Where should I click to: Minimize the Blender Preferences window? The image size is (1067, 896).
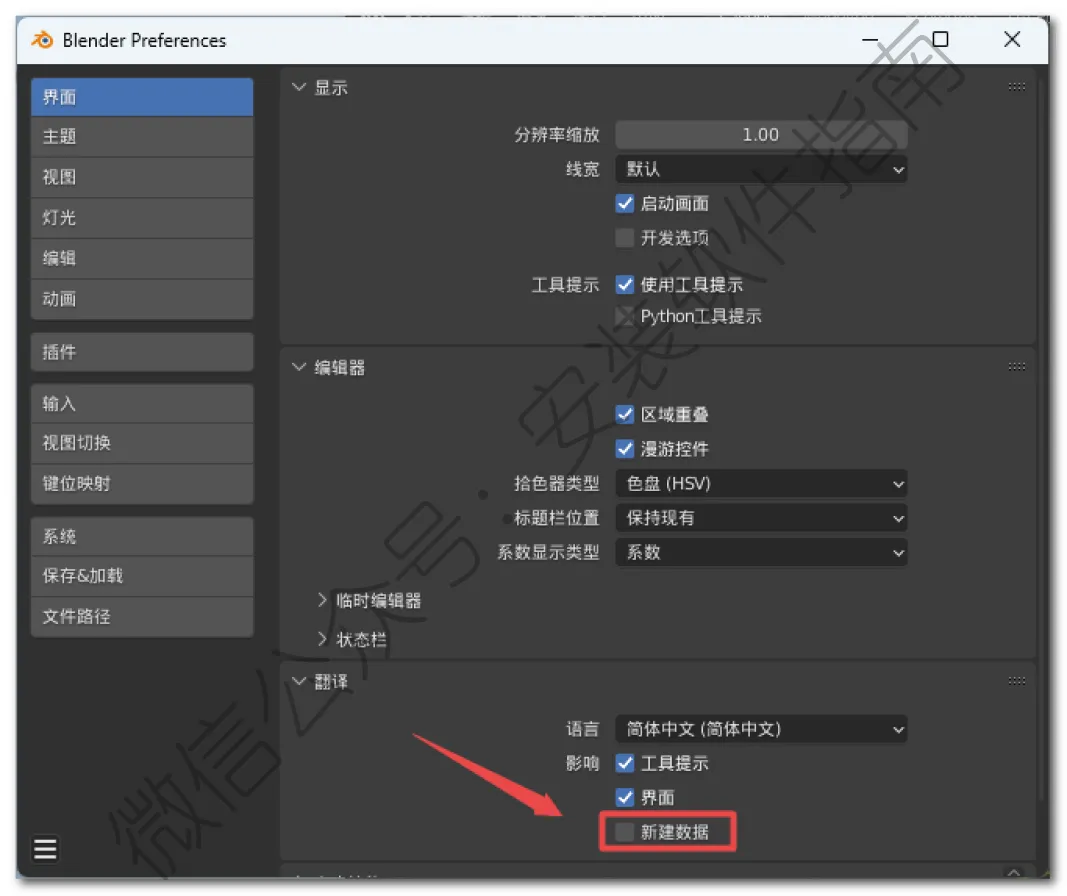point(870,39)
